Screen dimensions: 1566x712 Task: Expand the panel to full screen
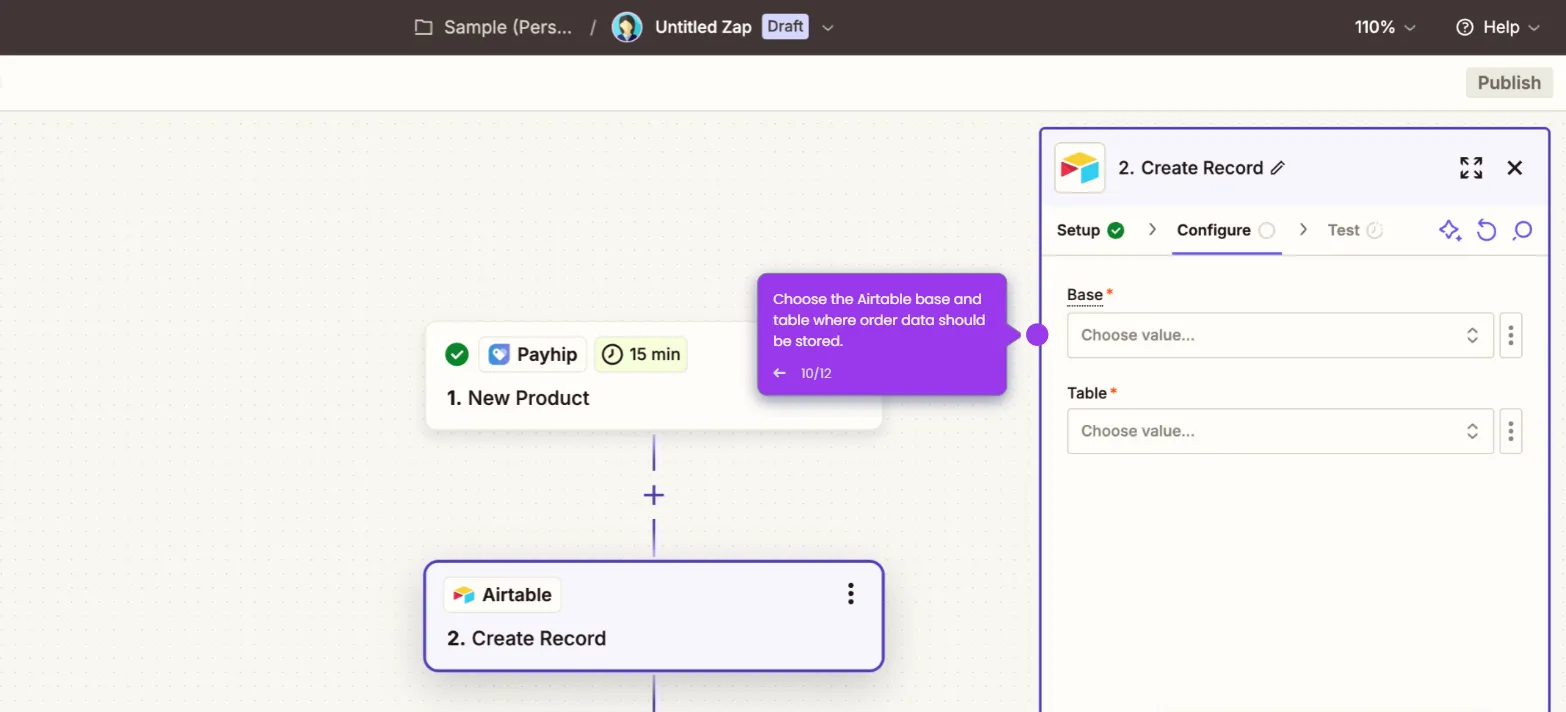pos(1471,168)
